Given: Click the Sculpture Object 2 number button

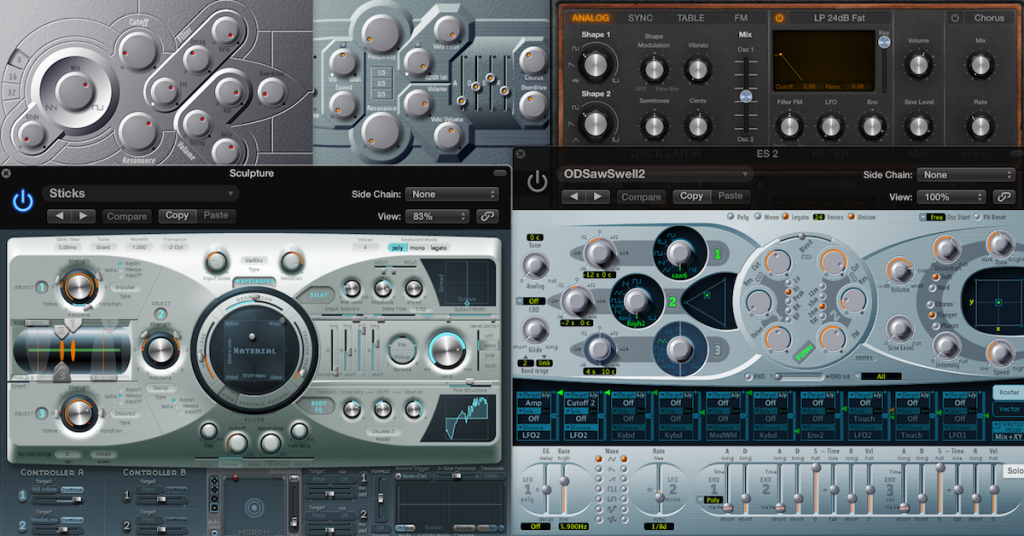Looking at the screenshot, I should (161, 314).
